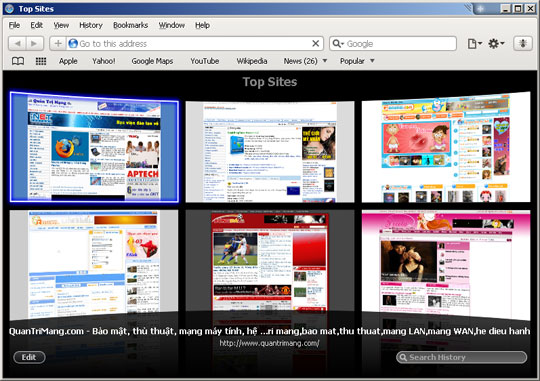Screen dimensions: 540x381
Task: Go forward with the forward arrow button
Action: tap(34, 44)
